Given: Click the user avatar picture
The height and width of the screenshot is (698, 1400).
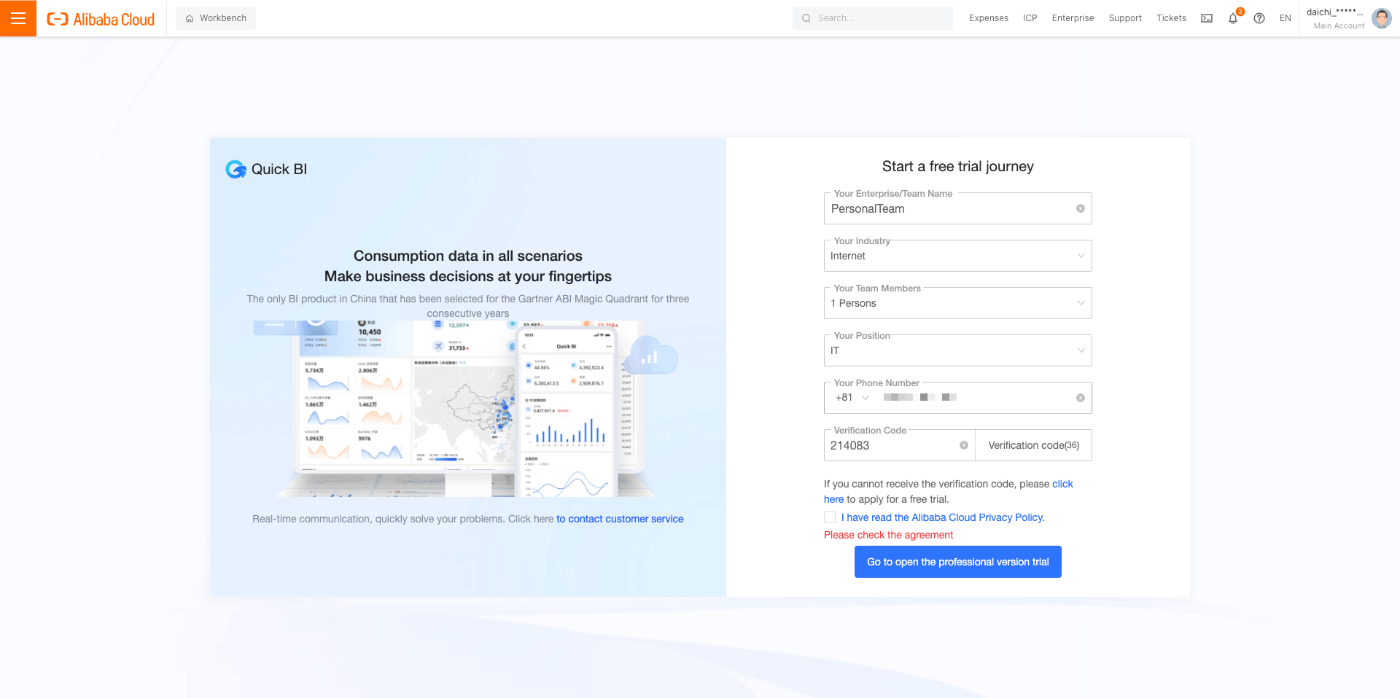Looking at the screenshot, I should [1381, 18].
